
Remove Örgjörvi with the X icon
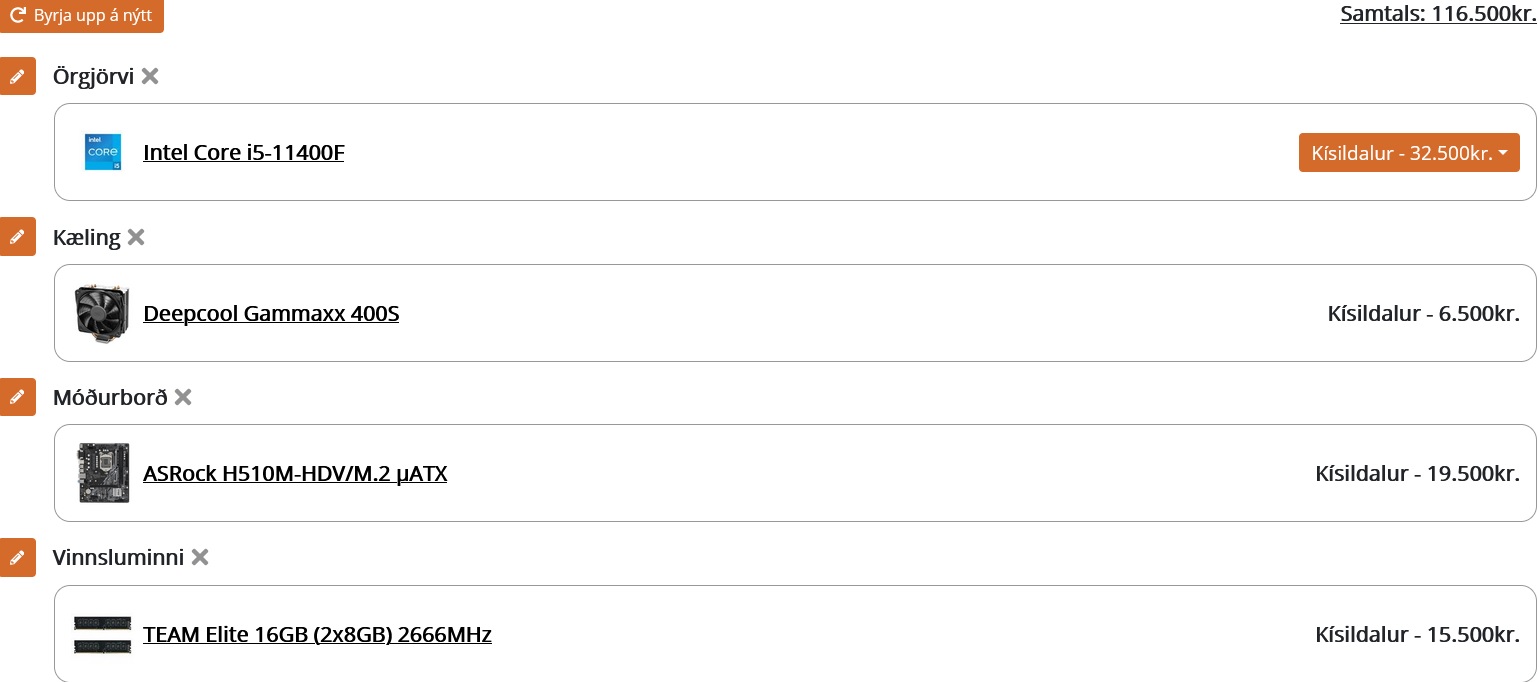click(x=150, y=76)
